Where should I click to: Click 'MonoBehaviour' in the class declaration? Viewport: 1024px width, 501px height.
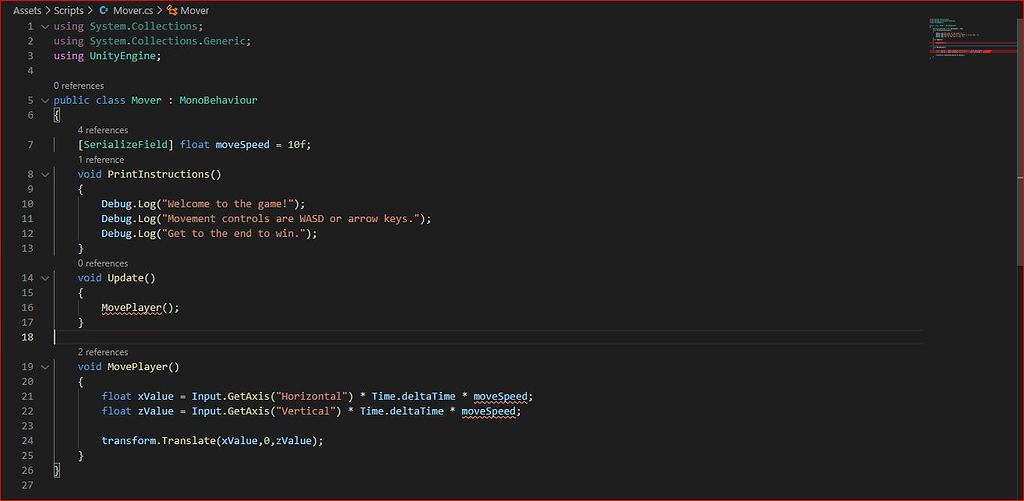pos(218,101)
